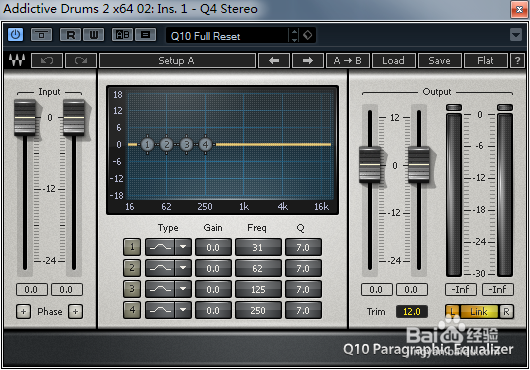
Task: Click the left Input fader handle
Action: point(25,118)
